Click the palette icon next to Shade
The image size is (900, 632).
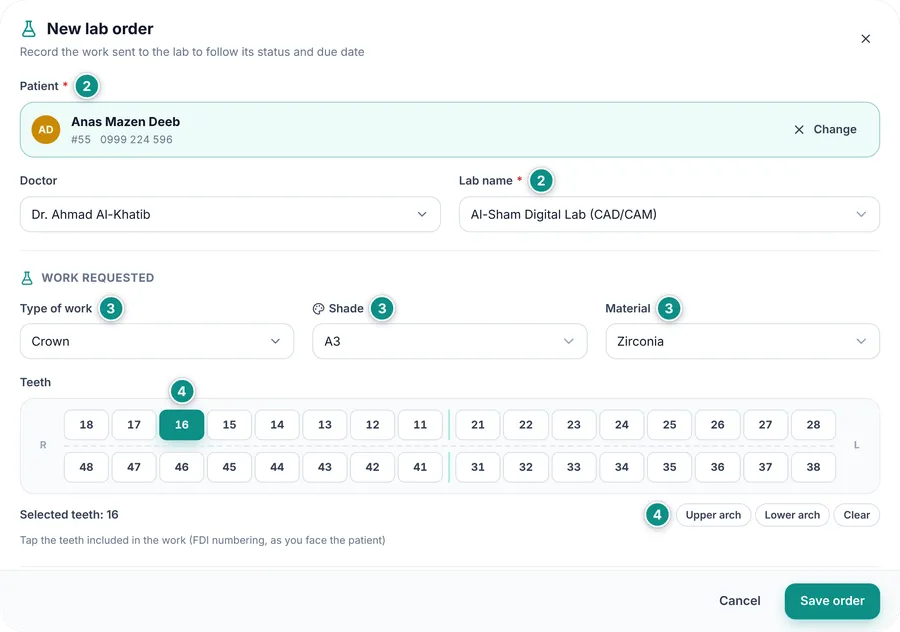point(318,309)
